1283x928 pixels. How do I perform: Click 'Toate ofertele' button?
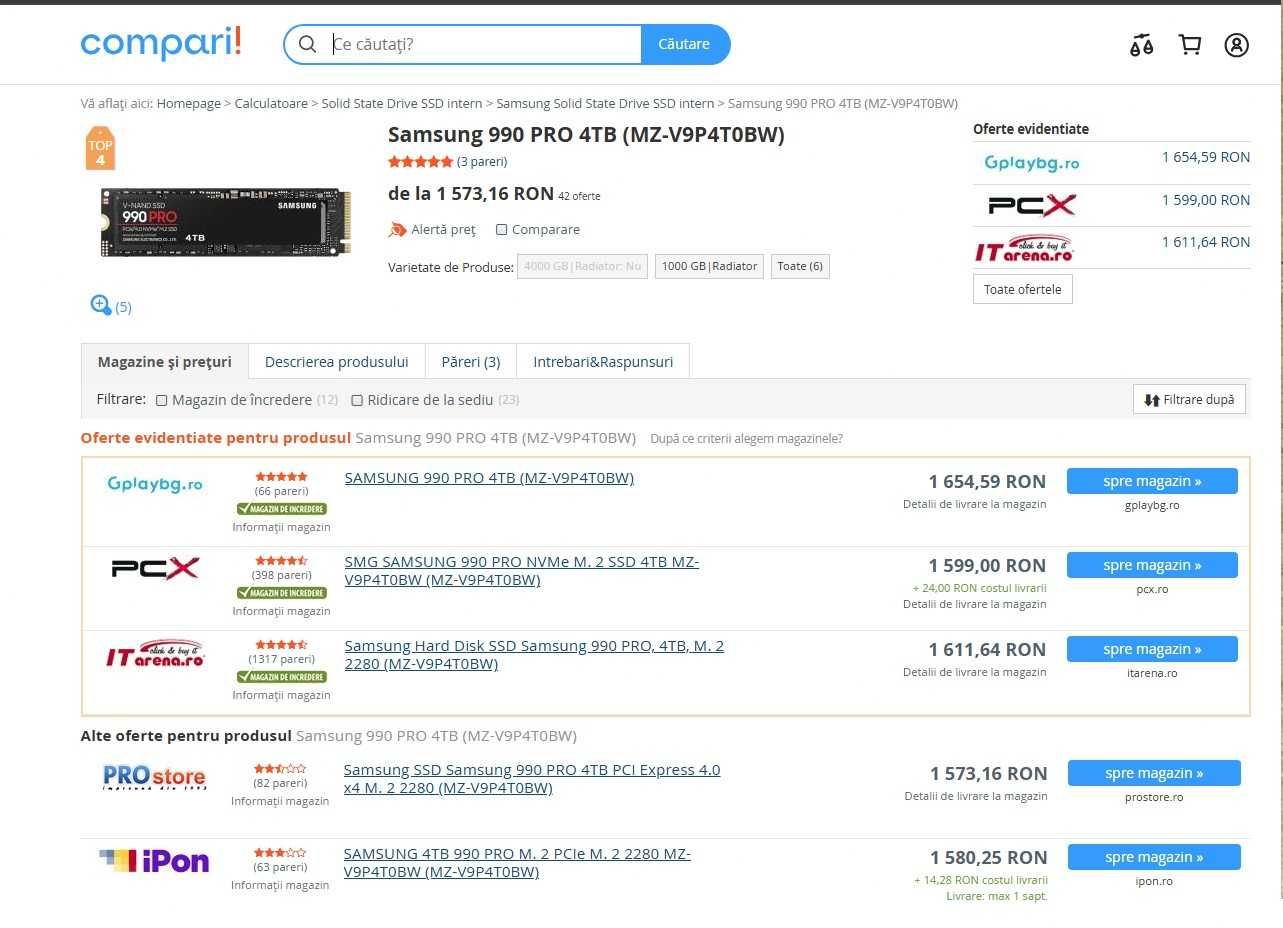point(1023,289)
